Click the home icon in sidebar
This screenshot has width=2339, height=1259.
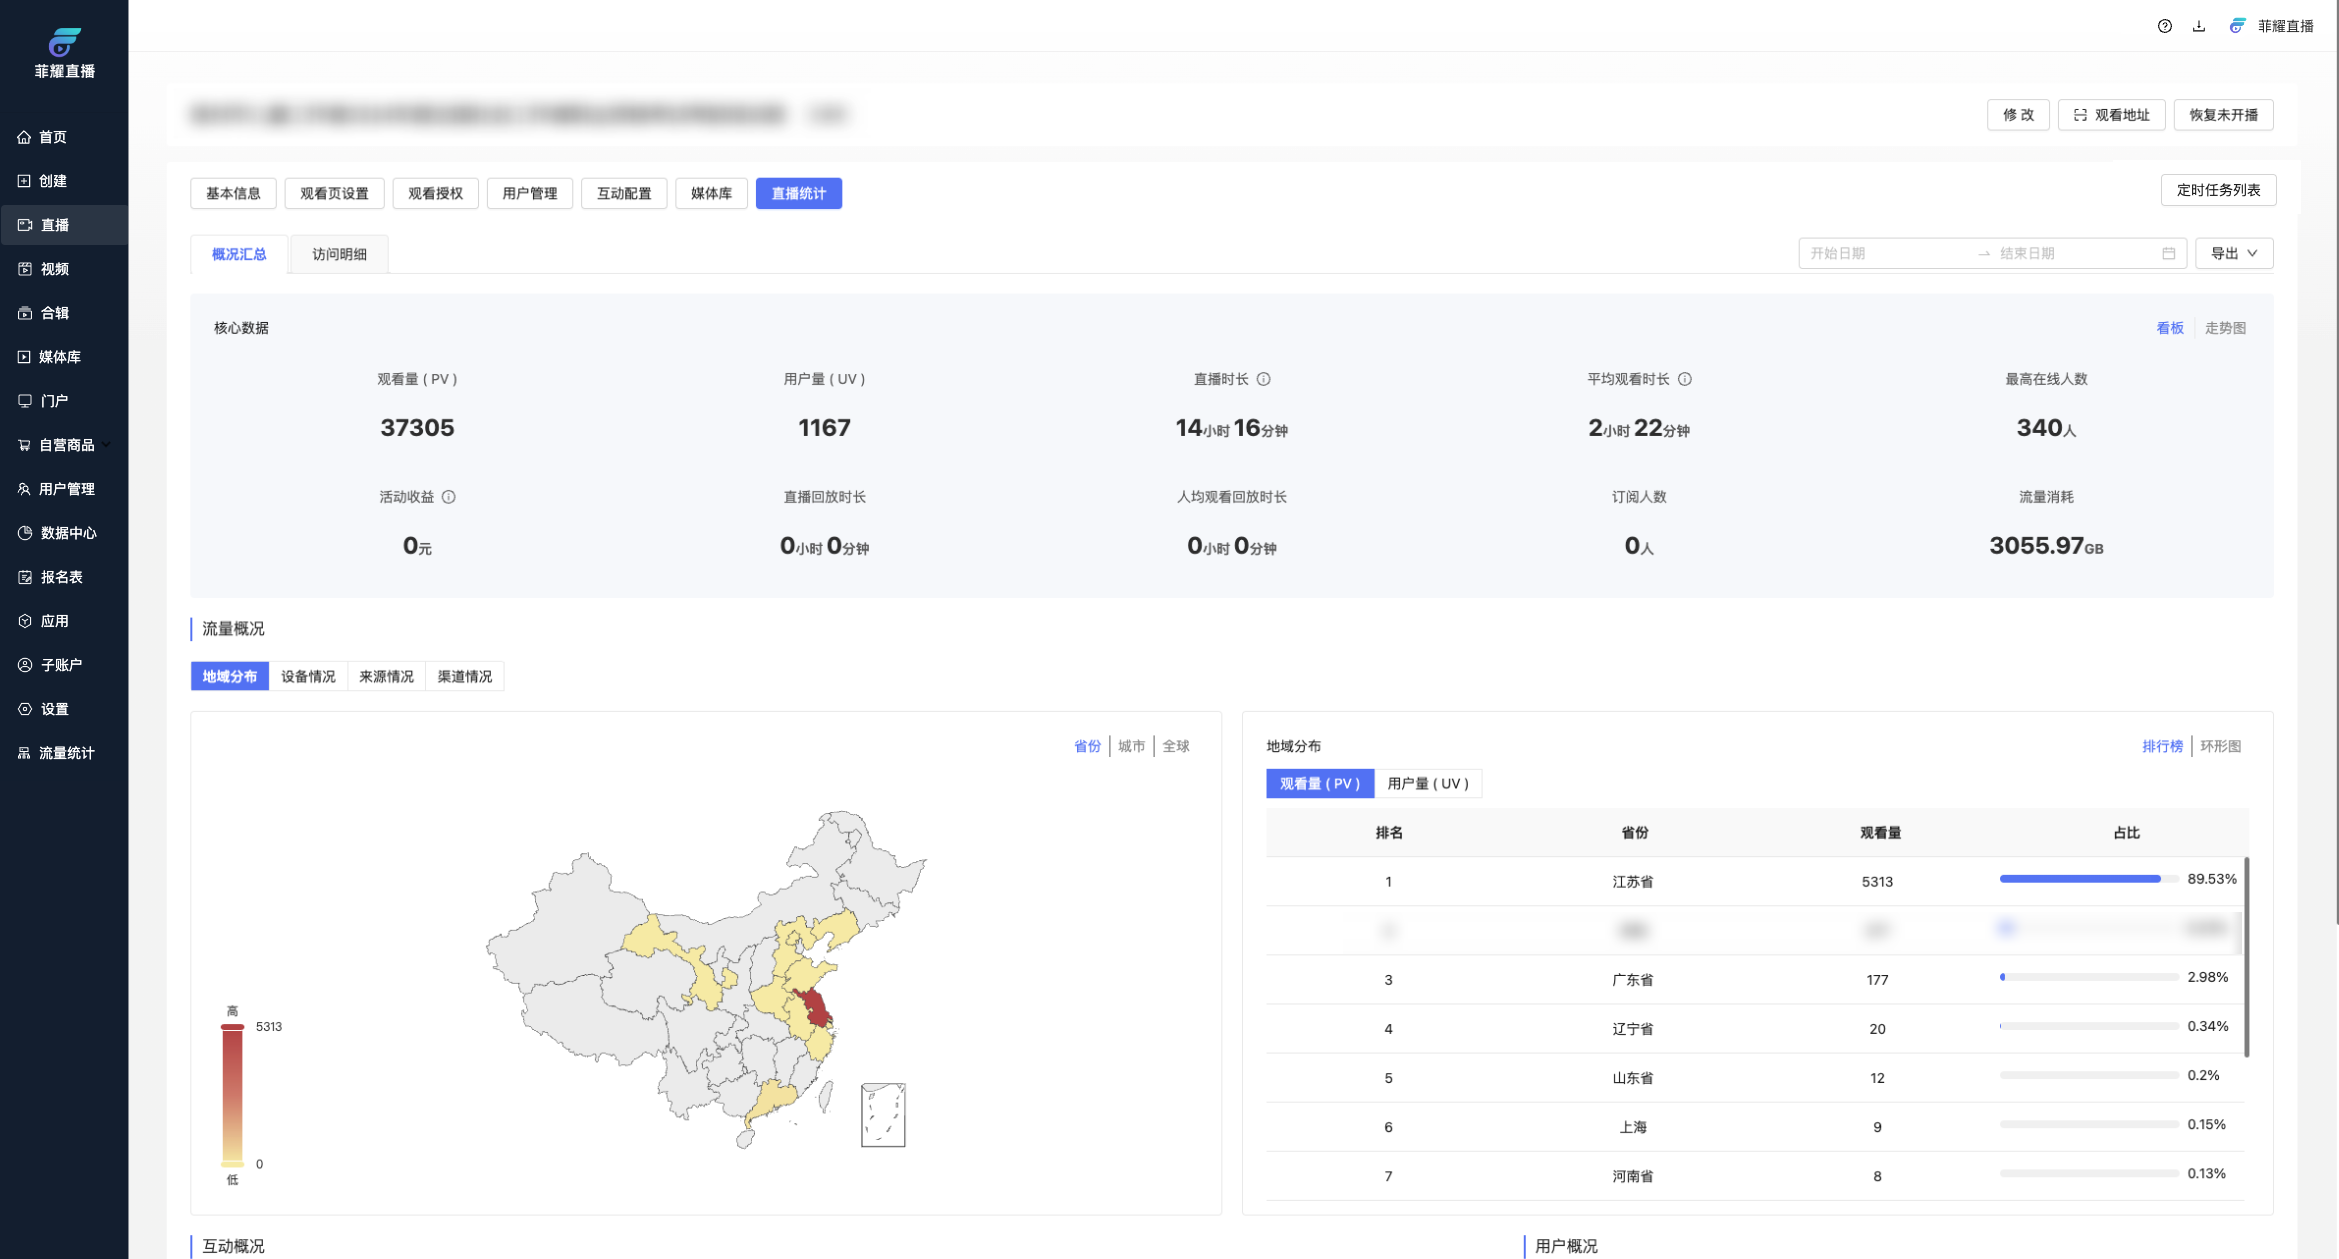click(24, 137)
